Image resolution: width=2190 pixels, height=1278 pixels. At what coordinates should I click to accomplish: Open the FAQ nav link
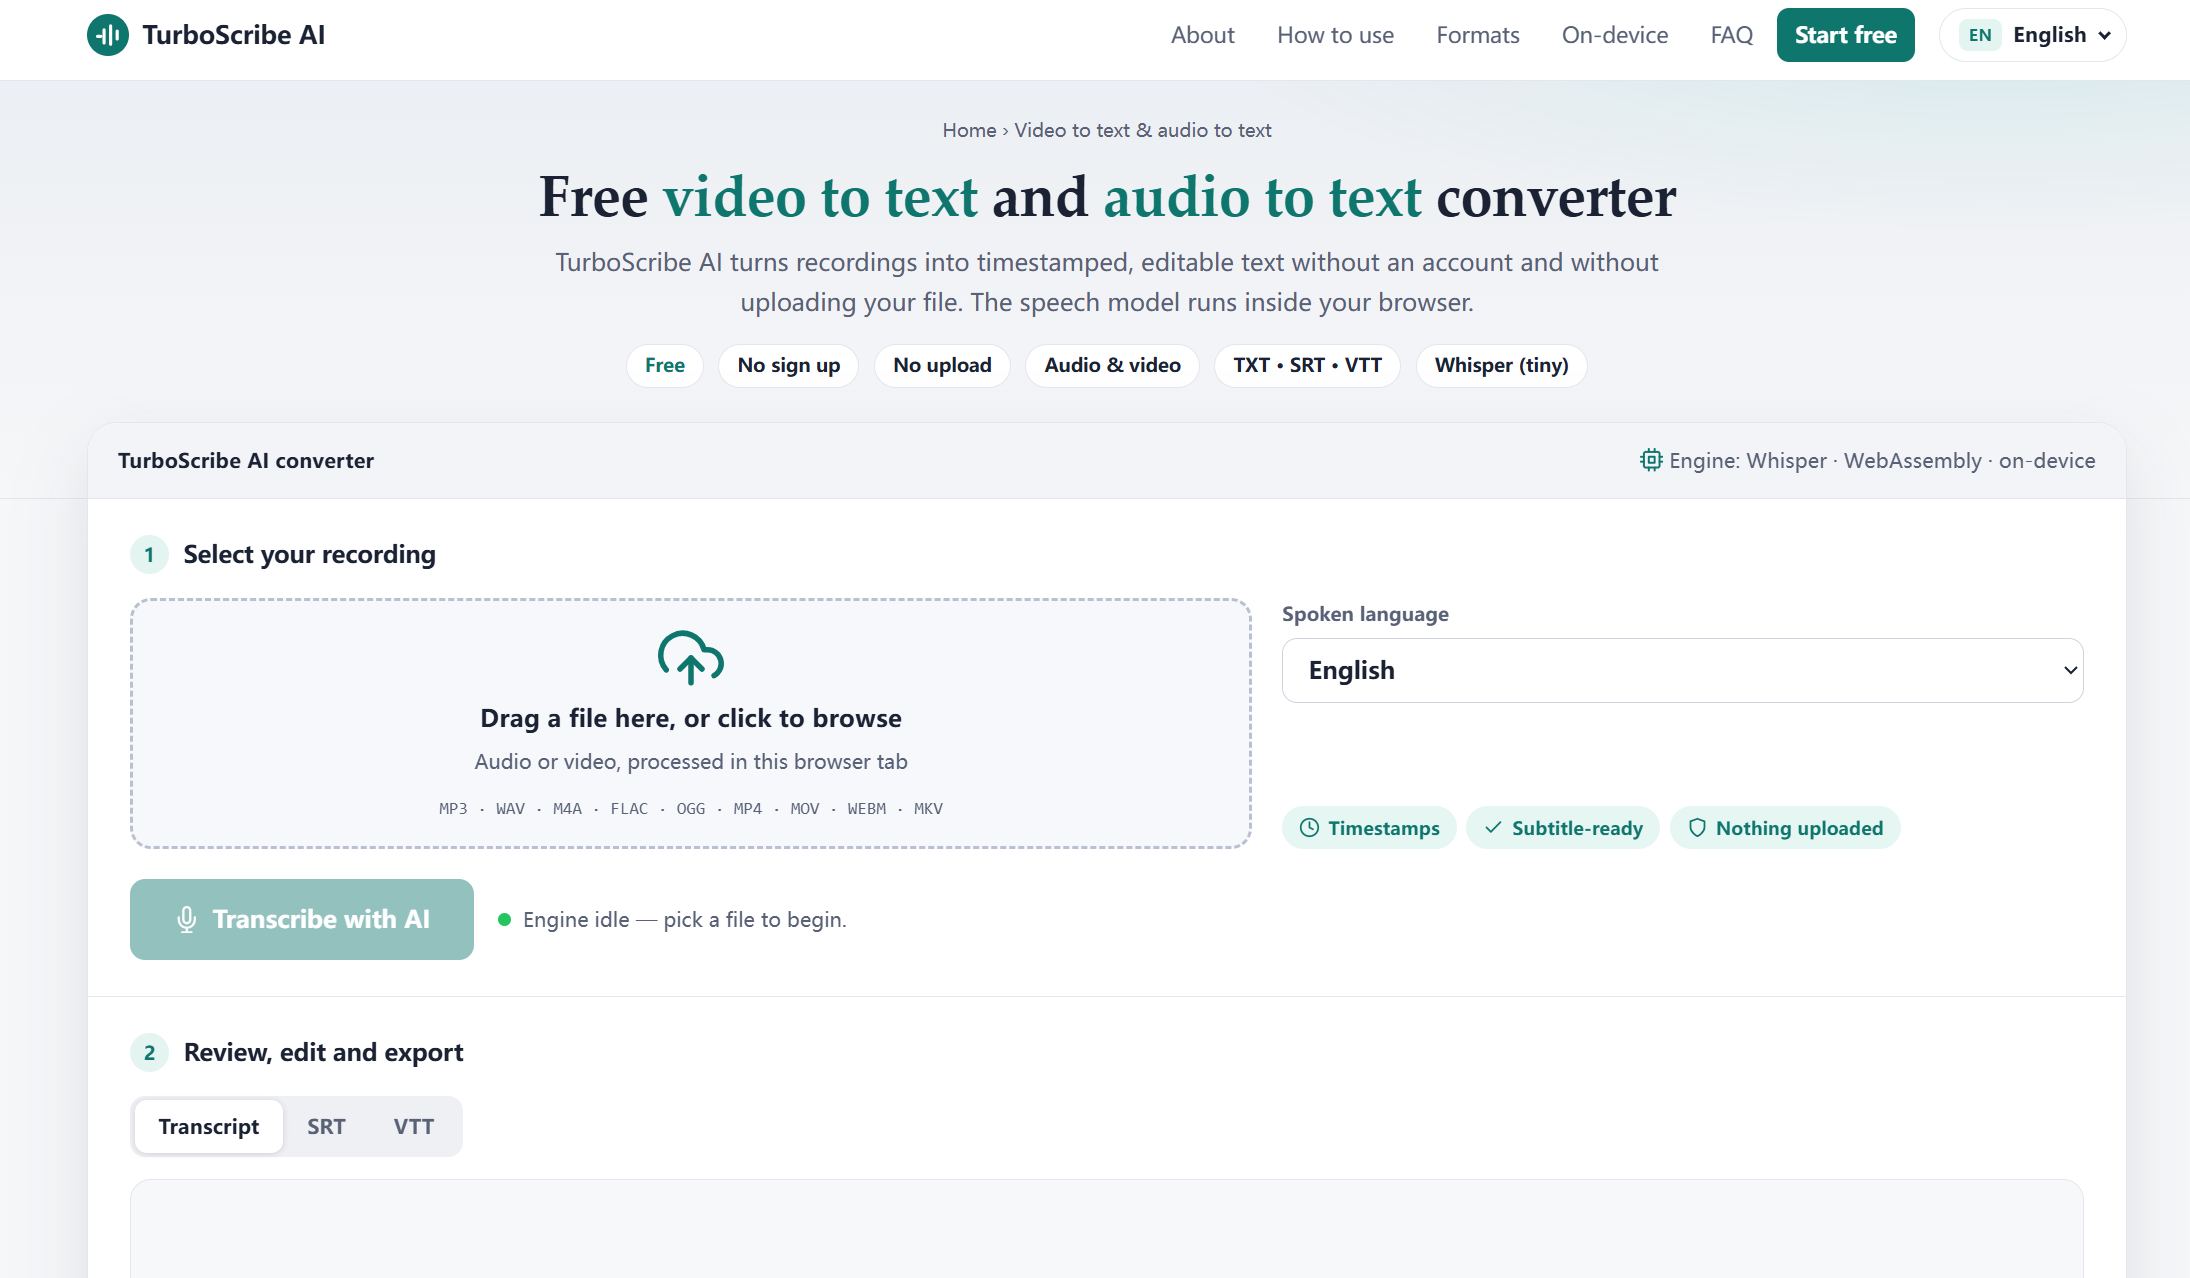1732,35
